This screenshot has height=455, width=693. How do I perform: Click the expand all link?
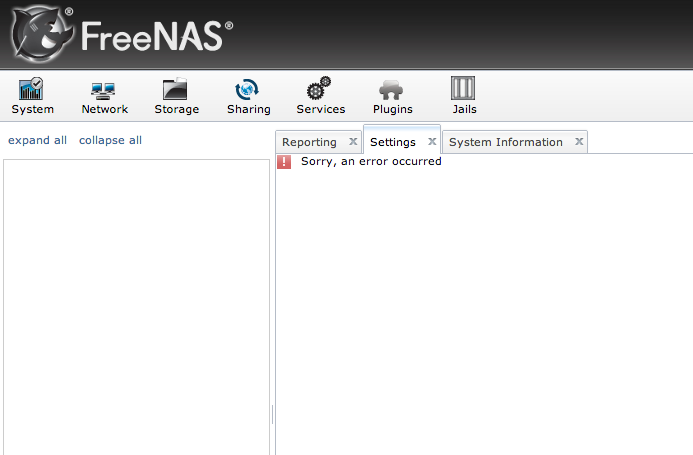38,141
